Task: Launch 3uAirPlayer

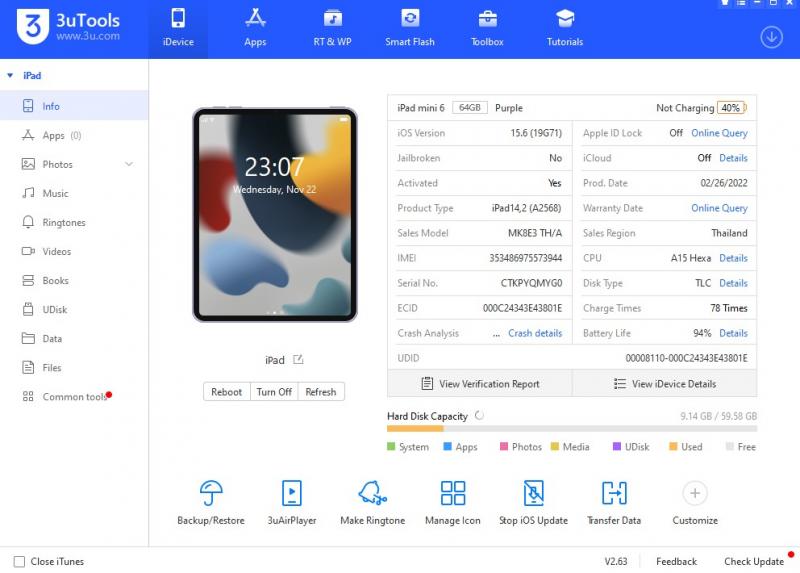Action: tap(292, 503)
